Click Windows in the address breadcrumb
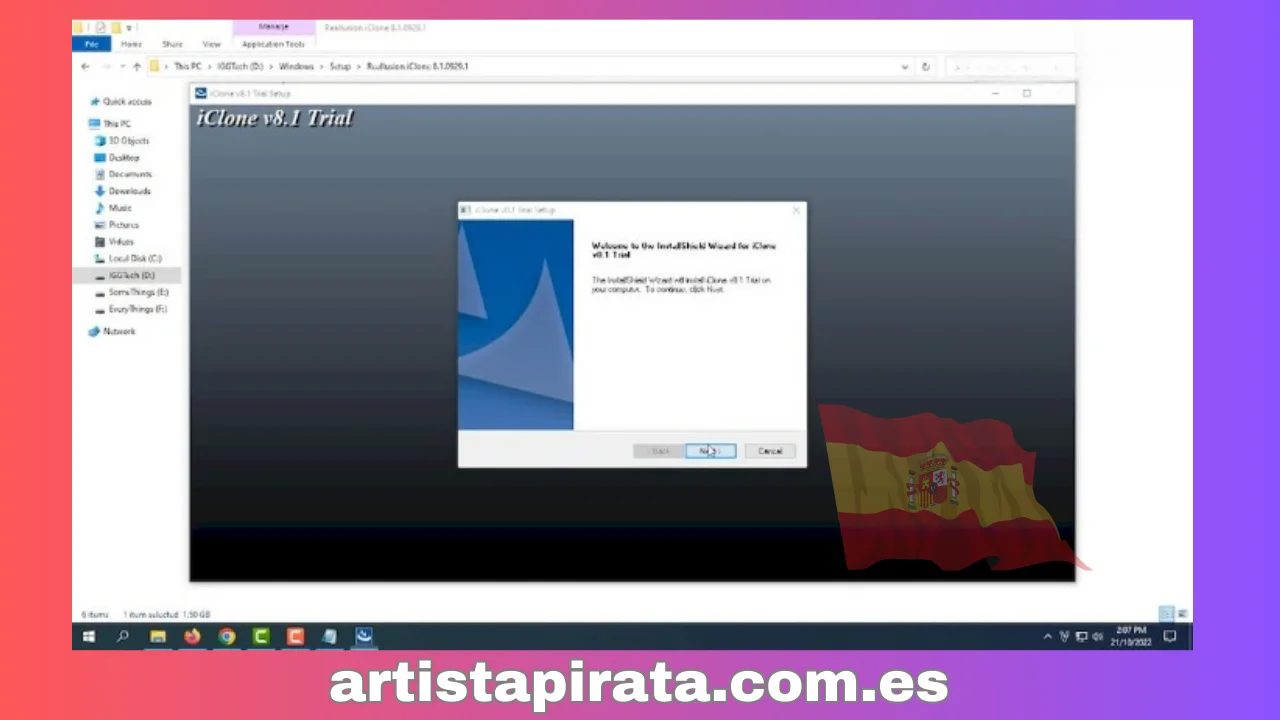1280x720 pixels. point(296,66)
